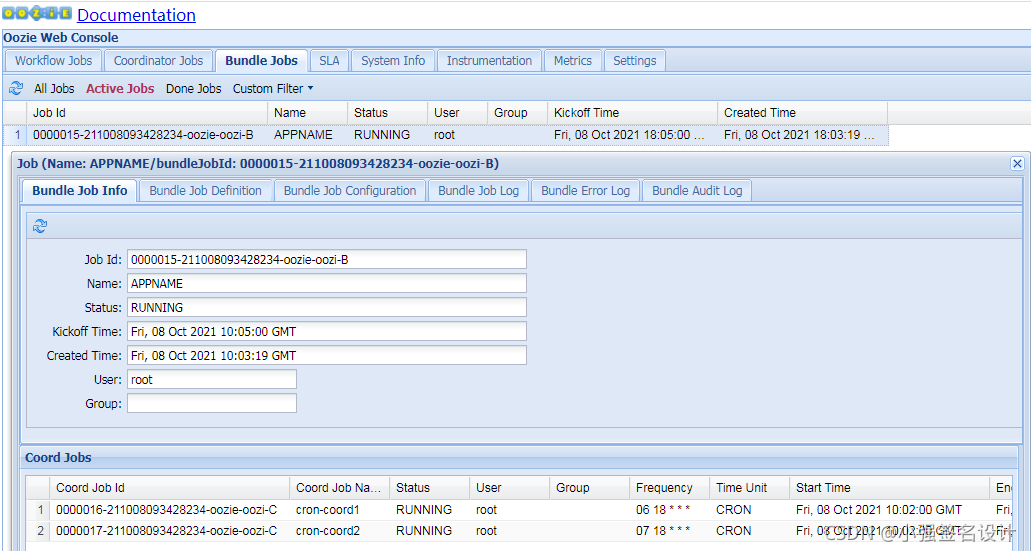
Task: Click the Name field containing APPNAME
Action: pyautogui.click(x=327, y=283)
